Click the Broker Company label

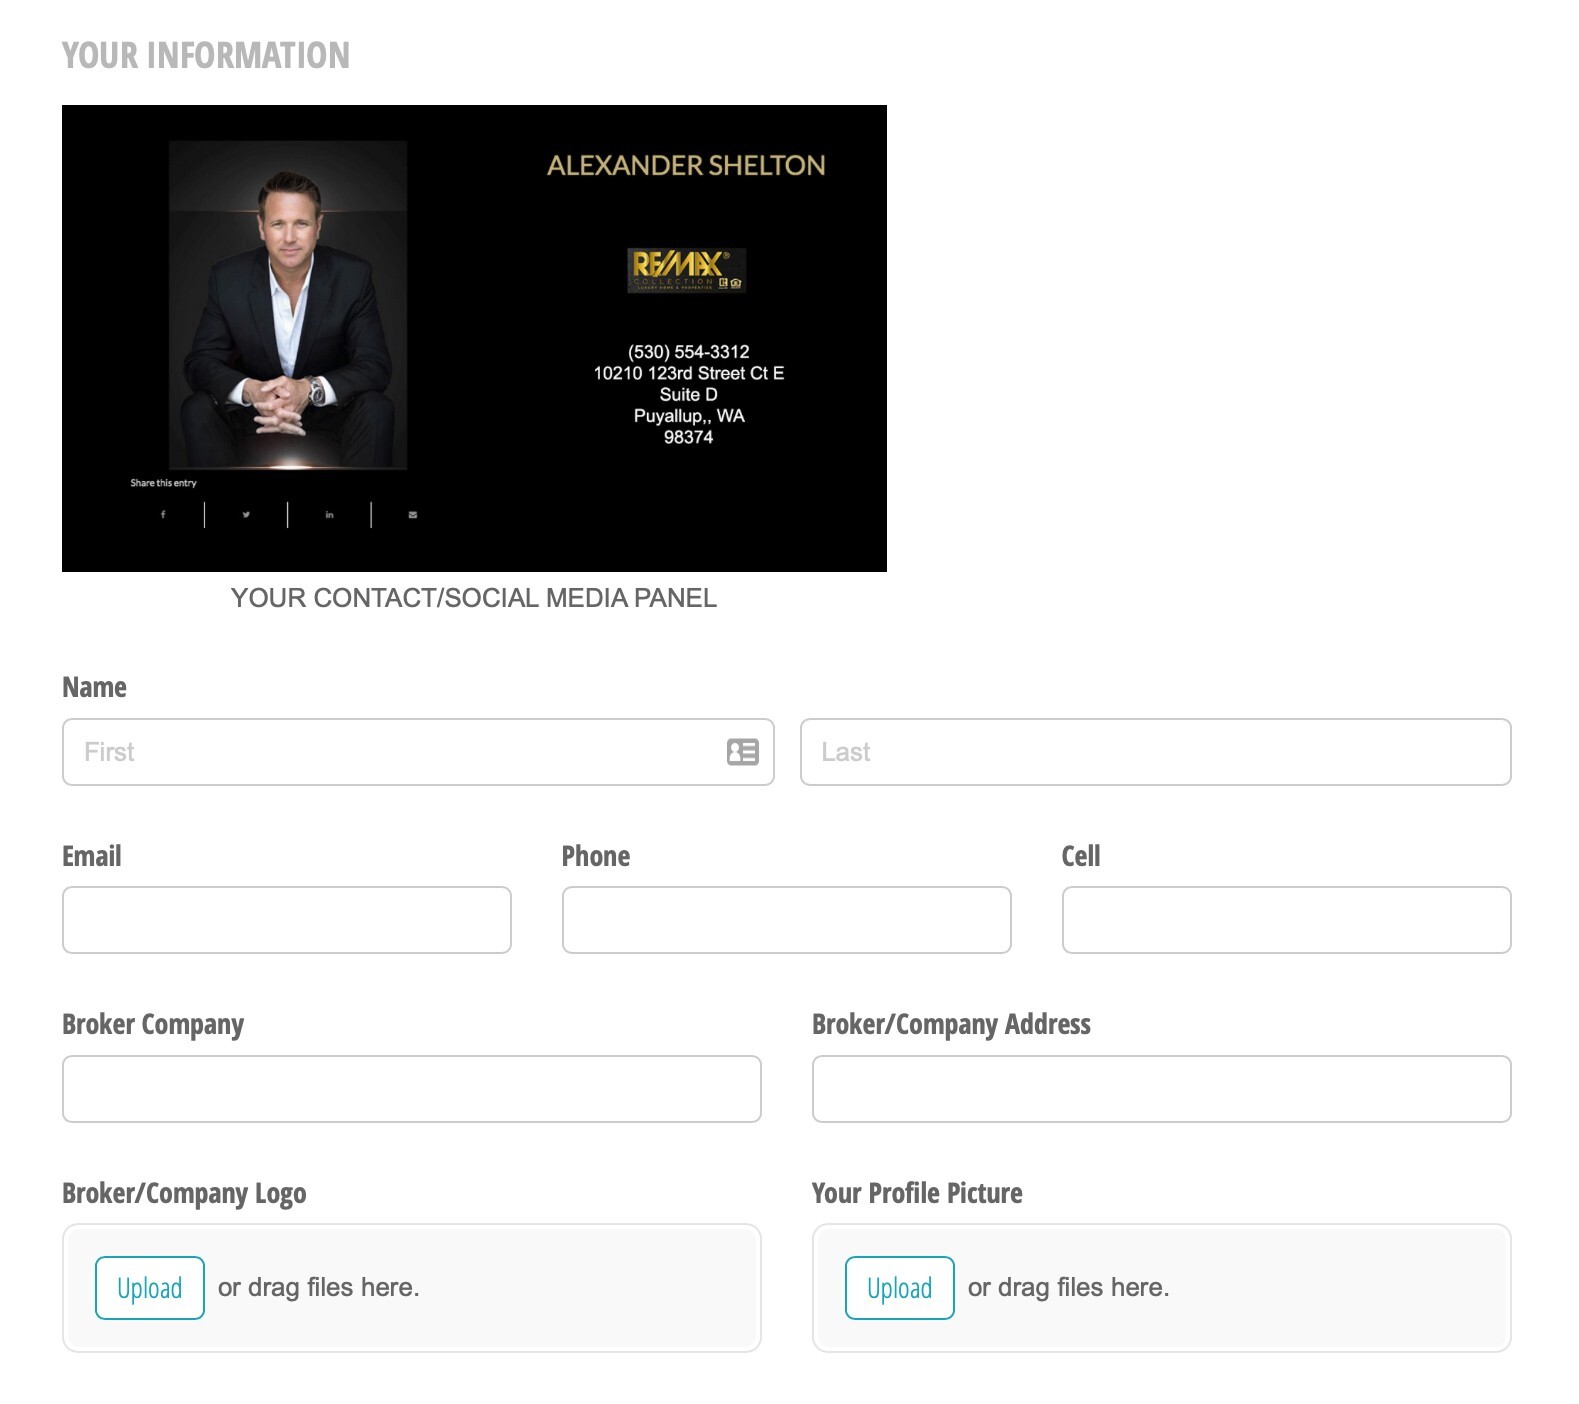pyautogui.click(x=153, y=1024)
